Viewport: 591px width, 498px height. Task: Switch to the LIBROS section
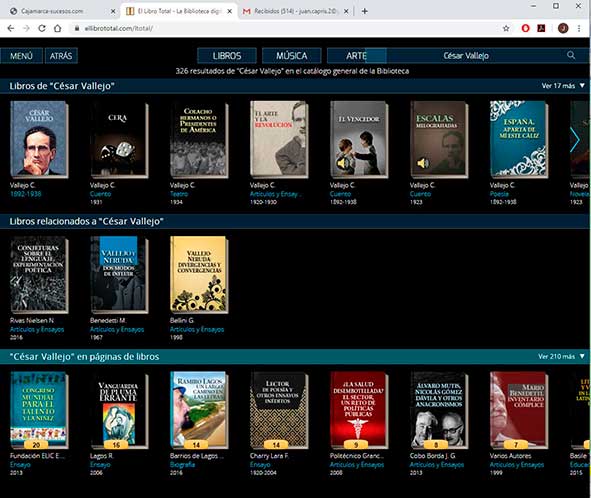pyautogui.click(x=227, y=56)
